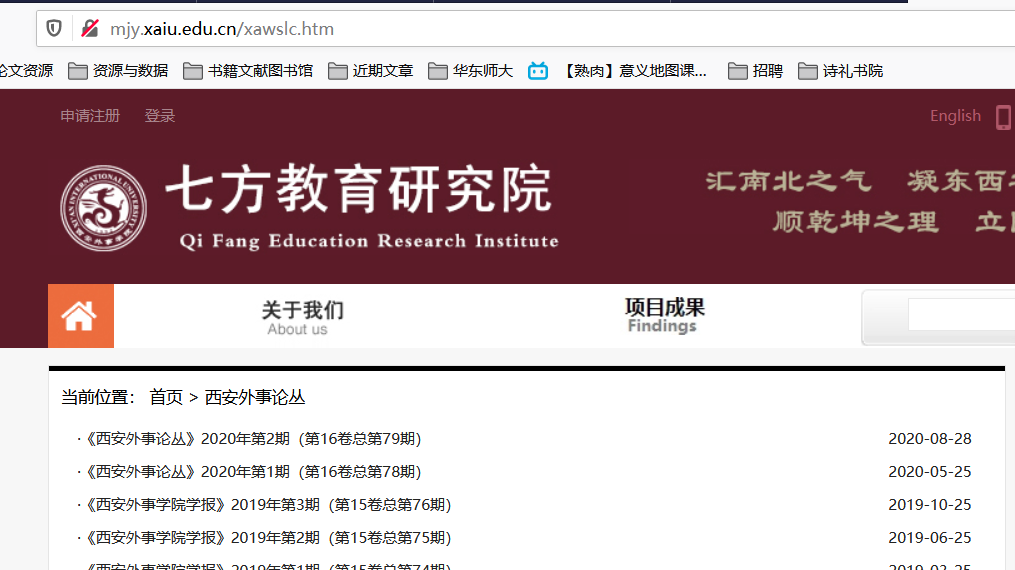Screen dimensions: 1015x570
Task: Open 《西安外事论丛》2020年第2期 article
Action: coord(252,439)
